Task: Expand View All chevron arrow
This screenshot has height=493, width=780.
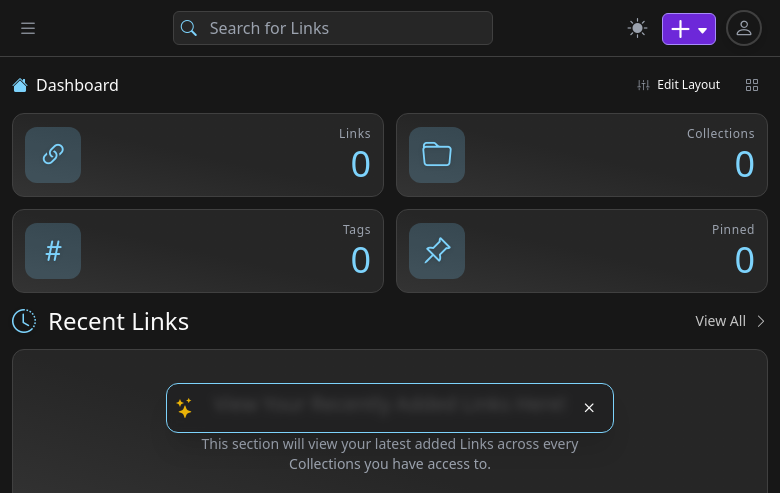Action: coord(761,321)
